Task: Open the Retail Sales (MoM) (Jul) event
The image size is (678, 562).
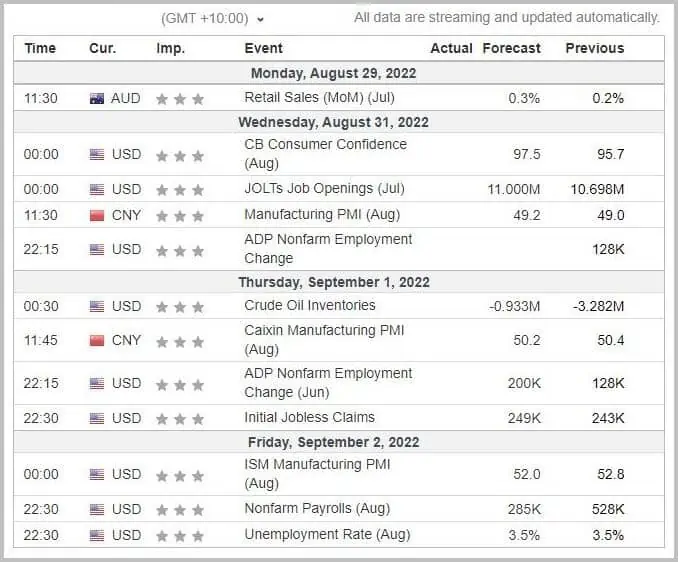Action: click(x=320, y=97)
